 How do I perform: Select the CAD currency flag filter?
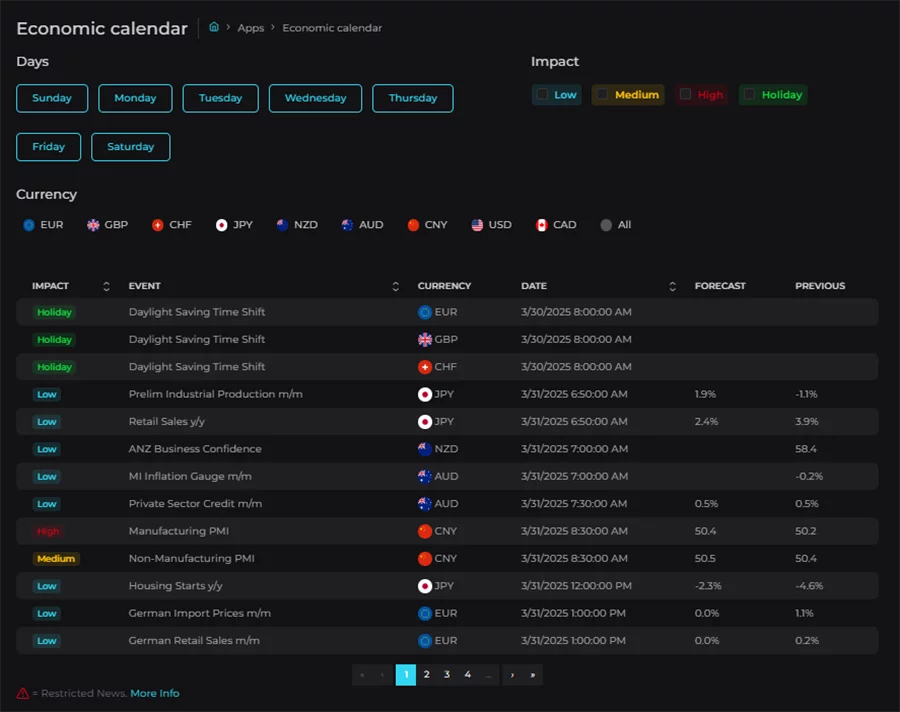pos(541,225)
